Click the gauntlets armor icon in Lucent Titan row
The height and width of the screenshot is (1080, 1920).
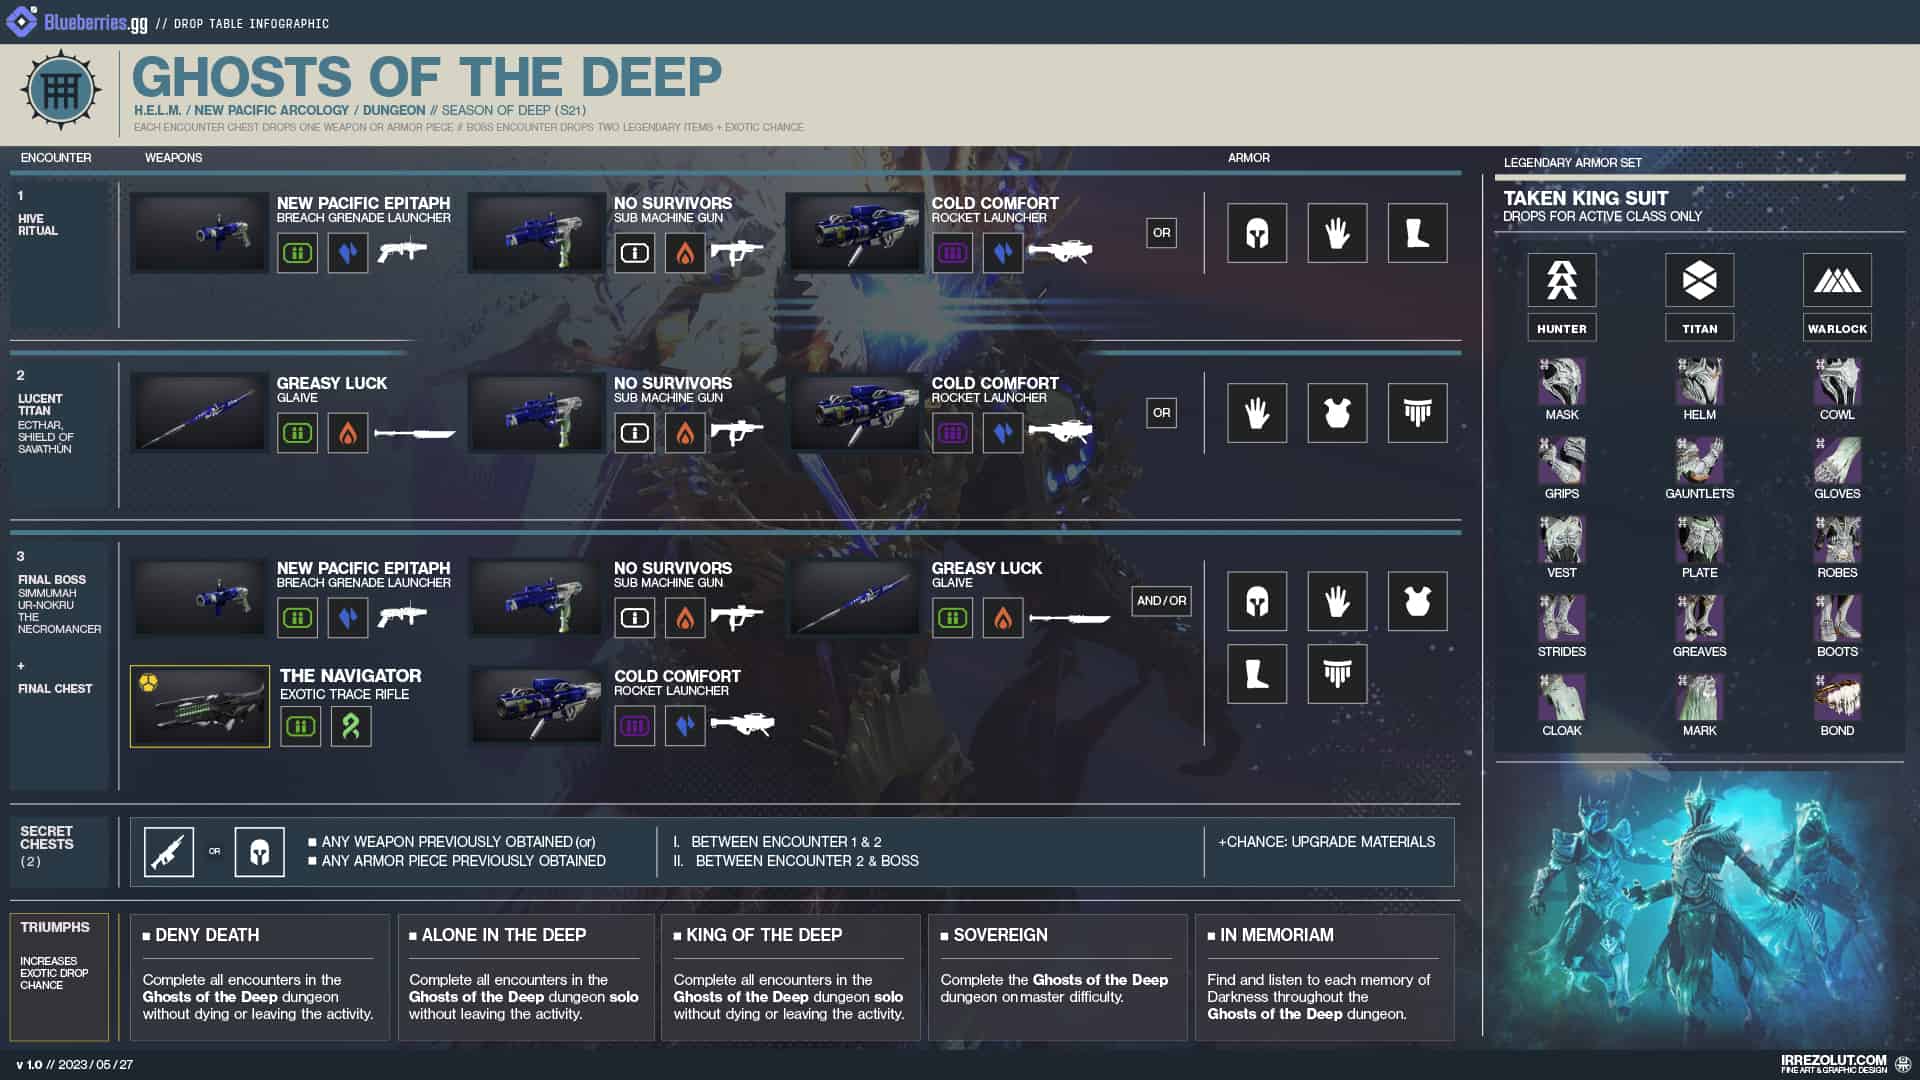1257,413
